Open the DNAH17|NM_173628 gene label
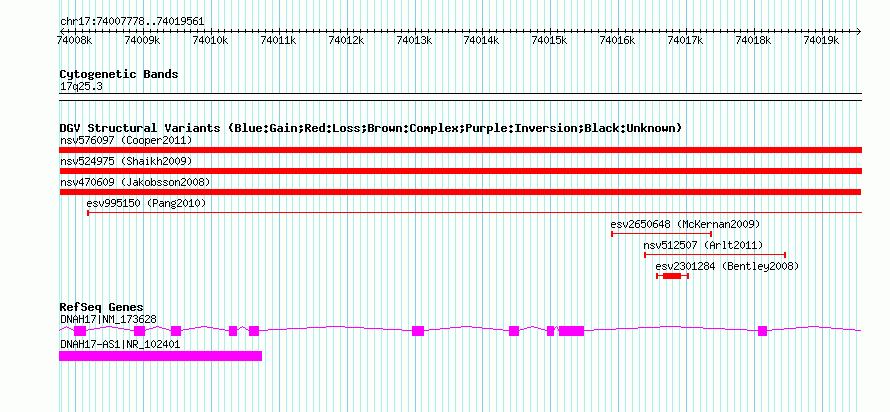890x412 pixels. [108, 319]
